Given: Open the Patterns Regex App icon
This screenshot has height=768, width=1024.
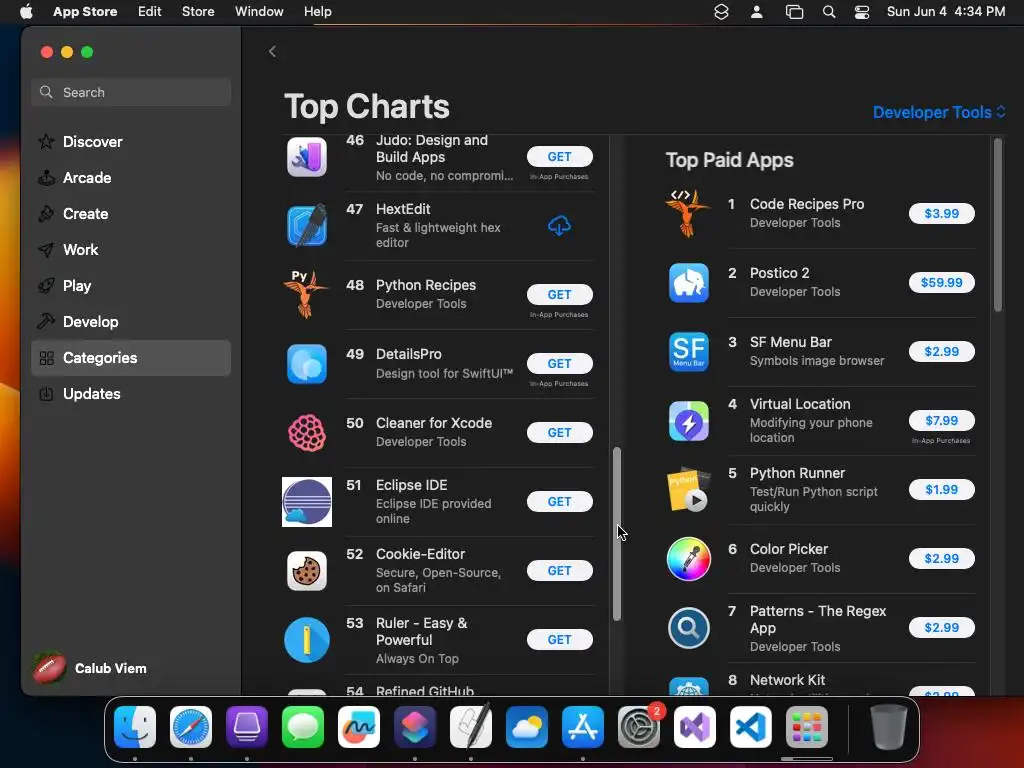Looking at the screenshot, I should click(x=689, y=628).
